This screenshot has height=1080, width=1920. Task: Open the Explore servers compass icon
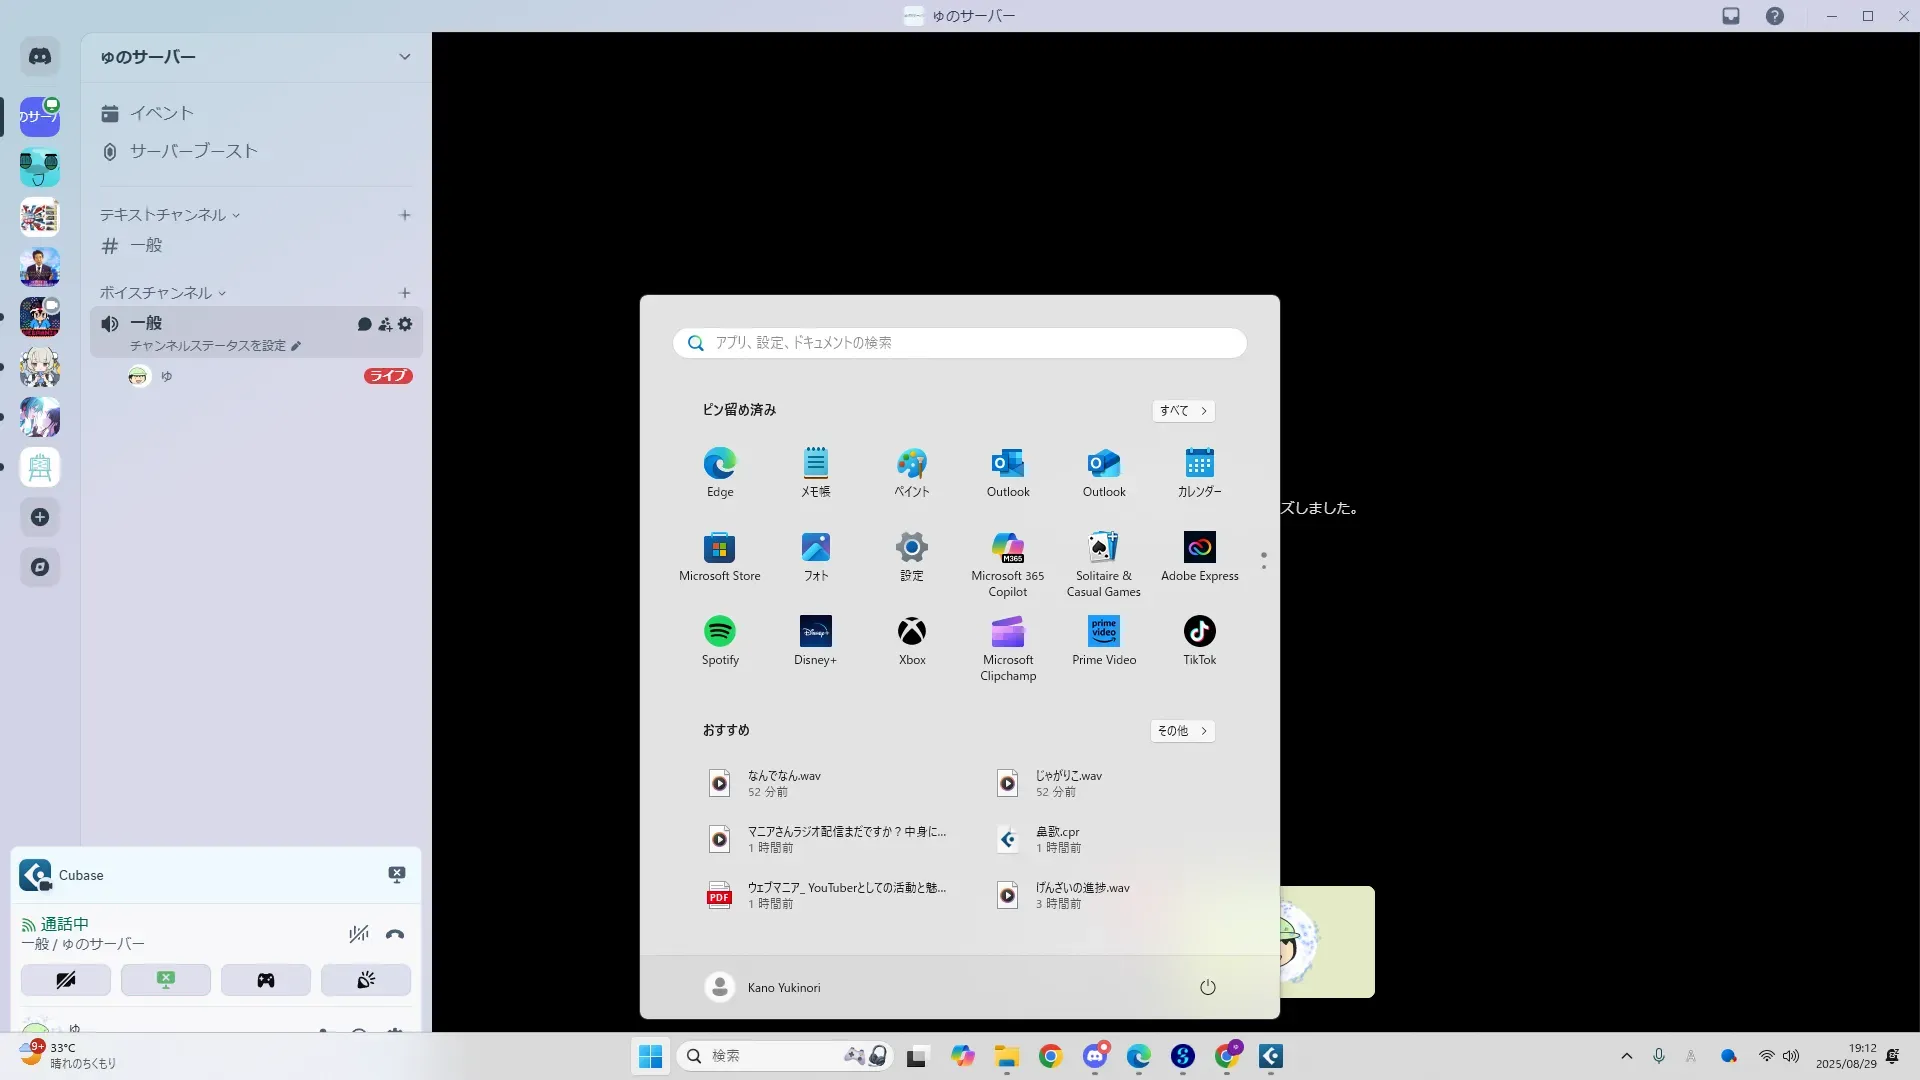(x=40, y=567)
